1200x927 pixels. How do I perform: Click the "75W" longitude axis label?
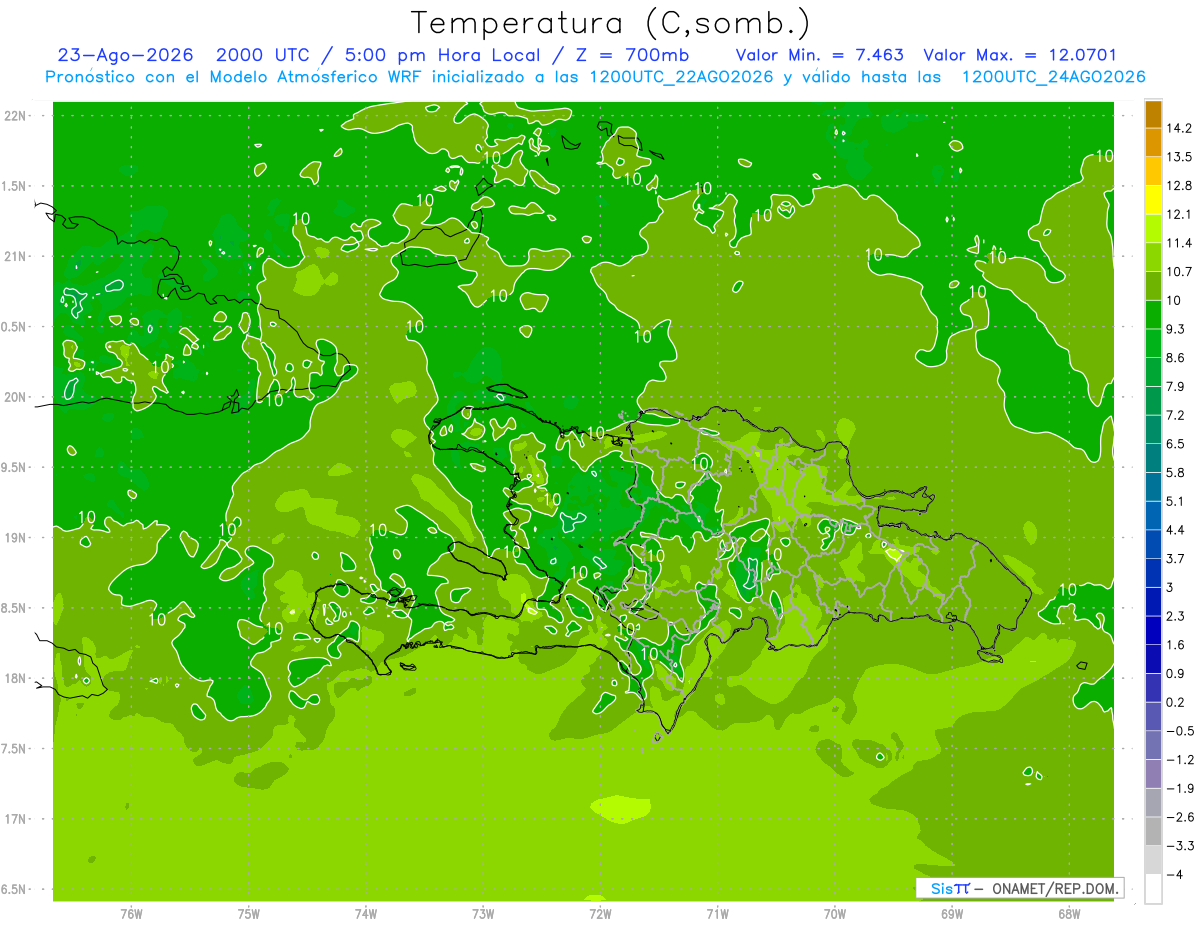tap(248, 914)
